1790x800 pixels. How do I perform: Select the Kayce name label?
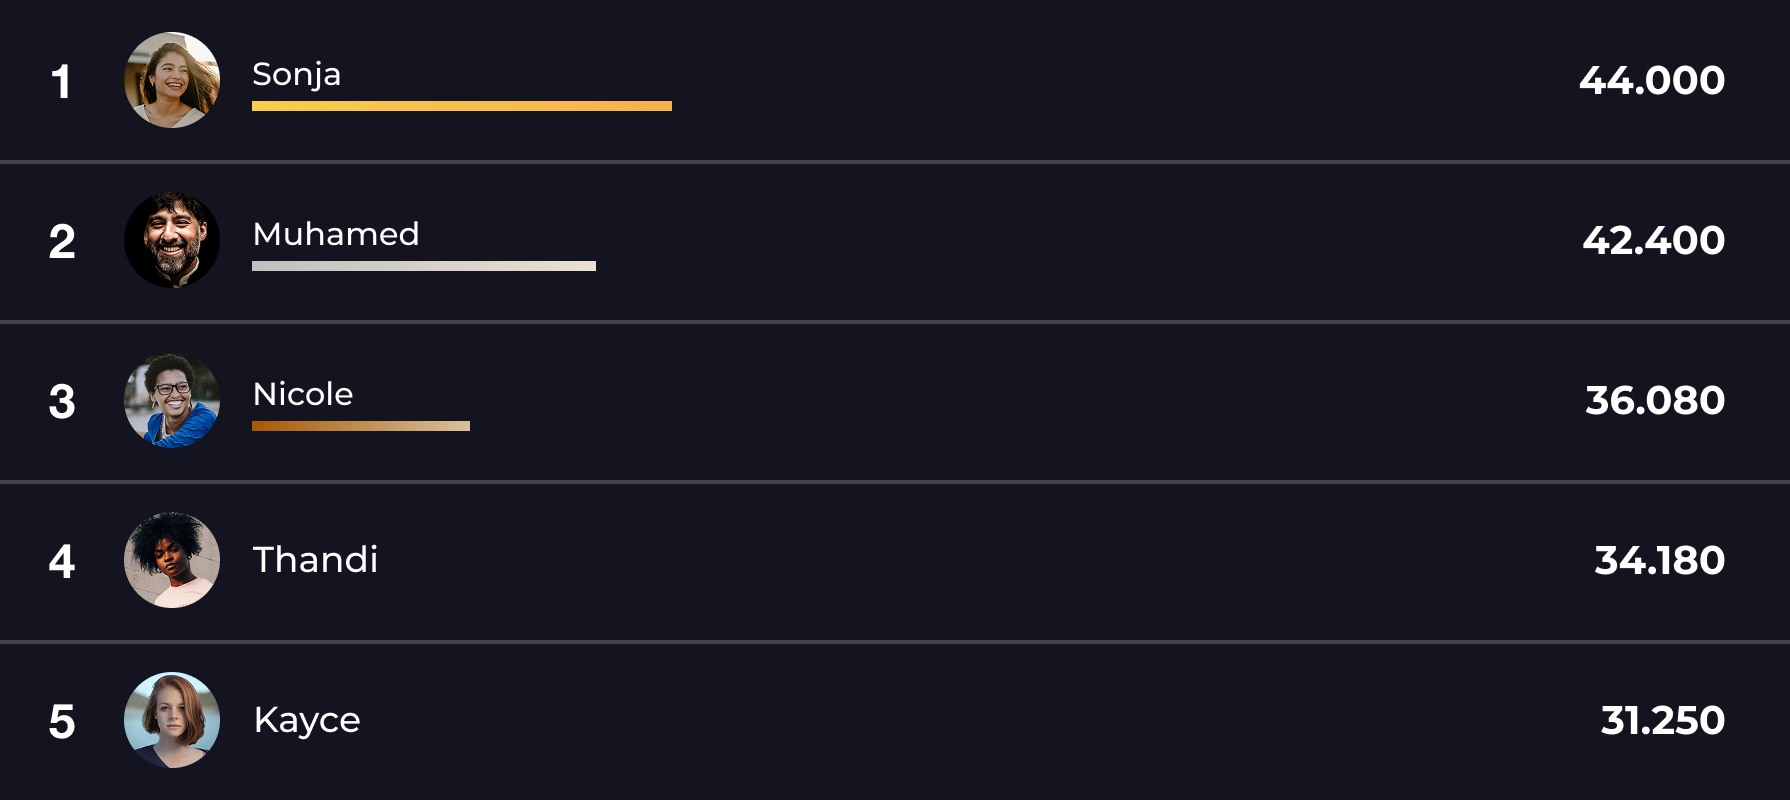tap(307, 720)
